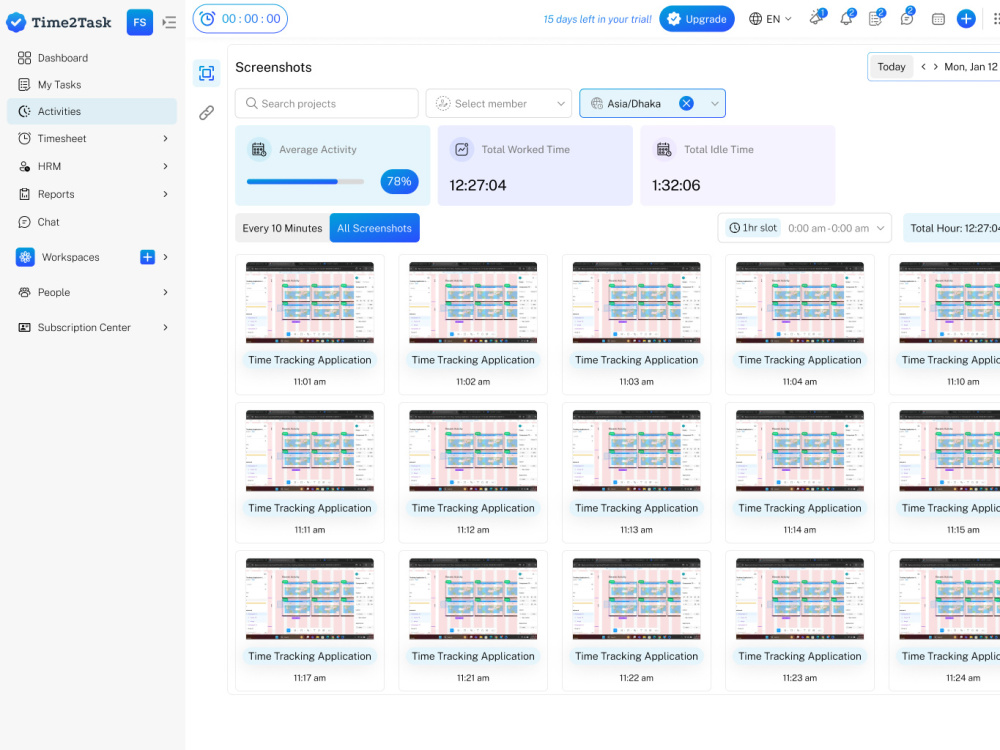Open the notifications bell
The width and height of the screenshot is (1000, 750).
point(846,18)
